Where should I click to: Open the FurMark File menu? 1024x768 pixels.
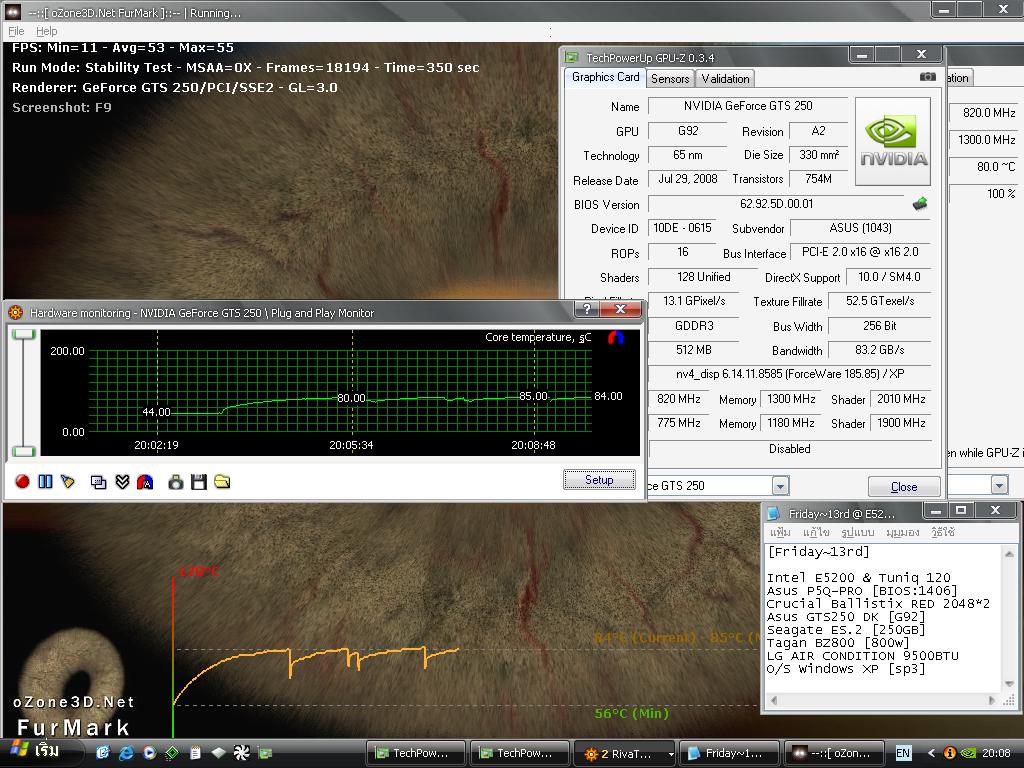pyautogui.click(x=16, y=31)
